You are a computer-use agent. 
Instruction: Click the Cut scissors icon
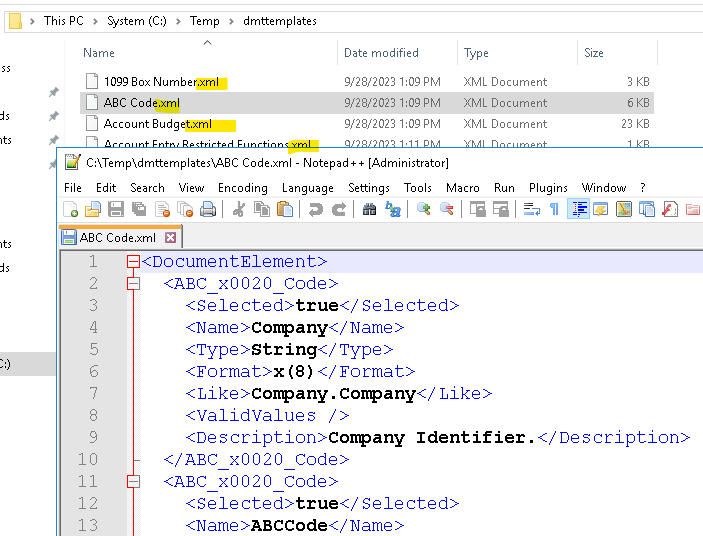pyautogui.click(x=239, y=209)
